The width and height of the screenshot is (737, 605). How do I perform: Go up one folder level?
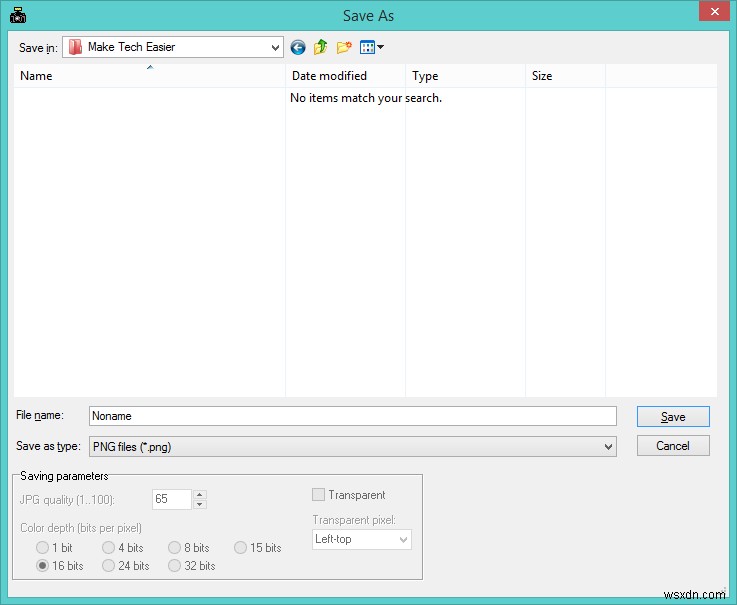[321, 47]
